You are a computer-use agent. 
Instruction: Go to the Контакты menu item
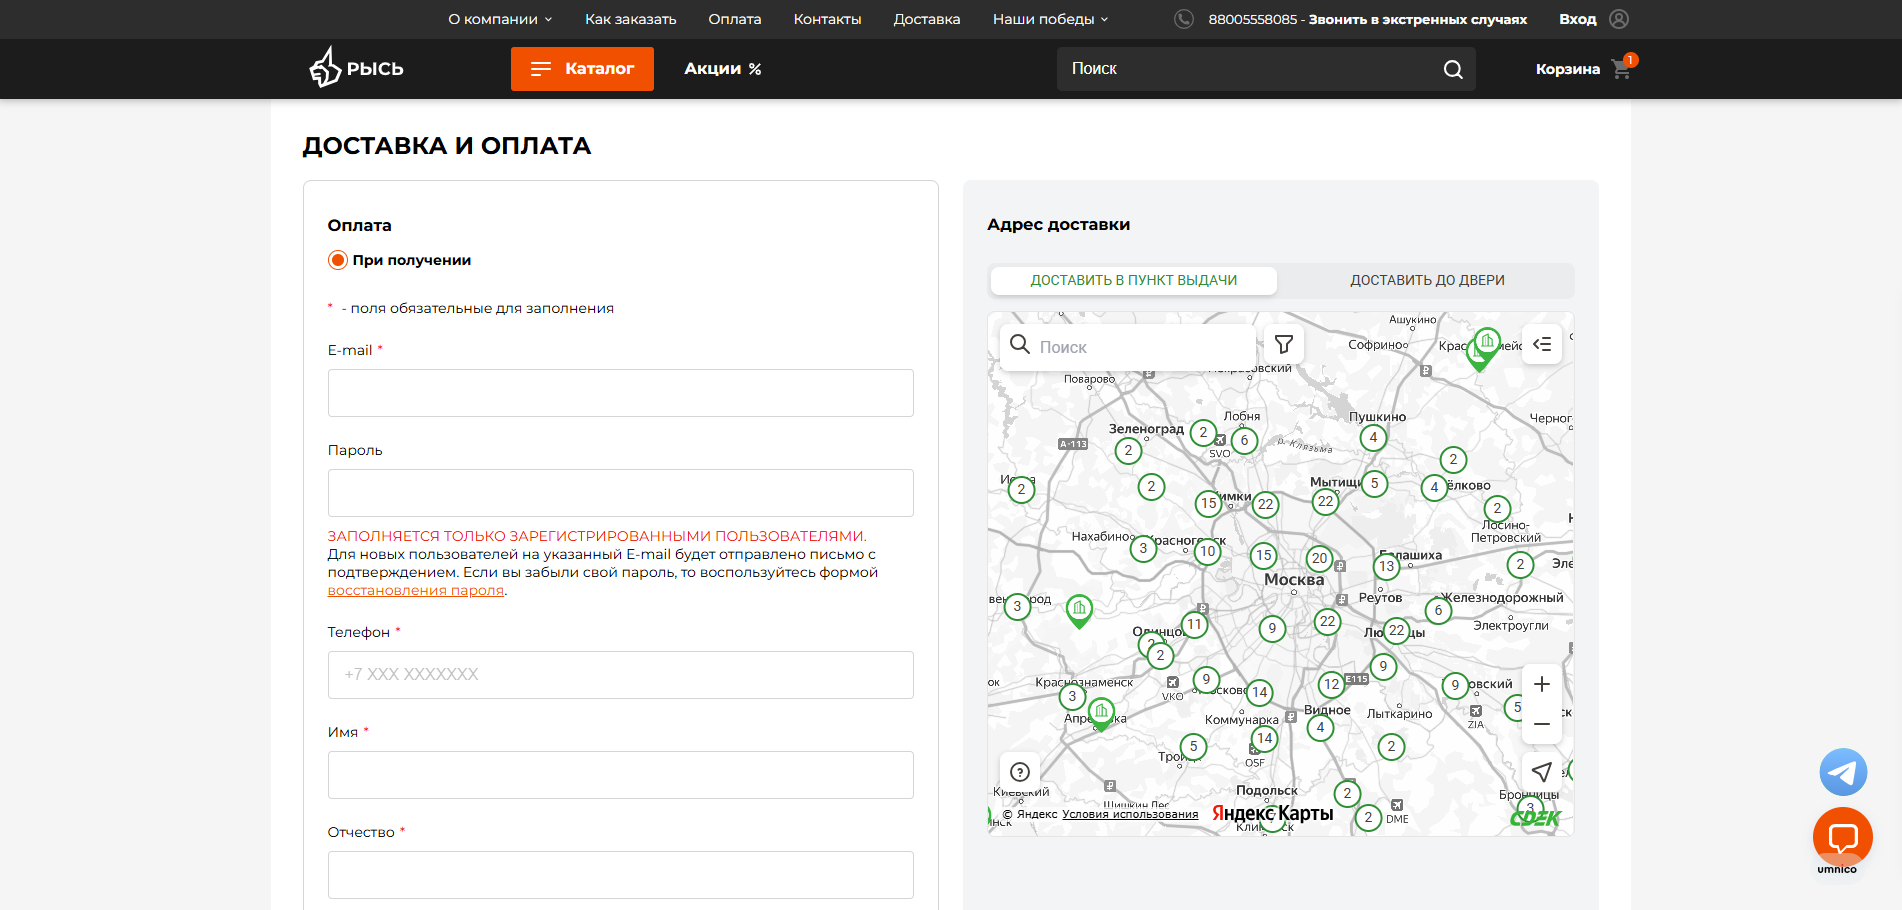click(827, 19)
